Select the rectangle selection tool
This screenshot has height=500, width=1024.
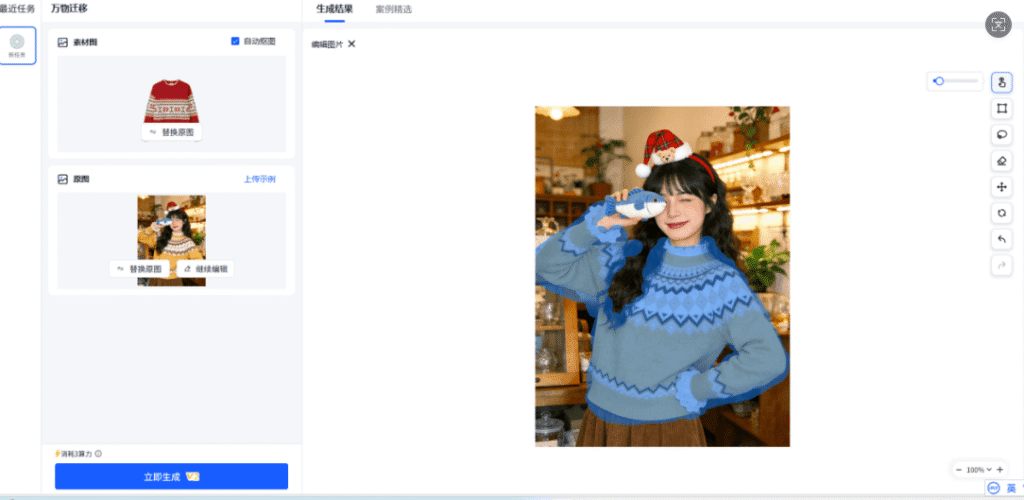[1001, 108]
